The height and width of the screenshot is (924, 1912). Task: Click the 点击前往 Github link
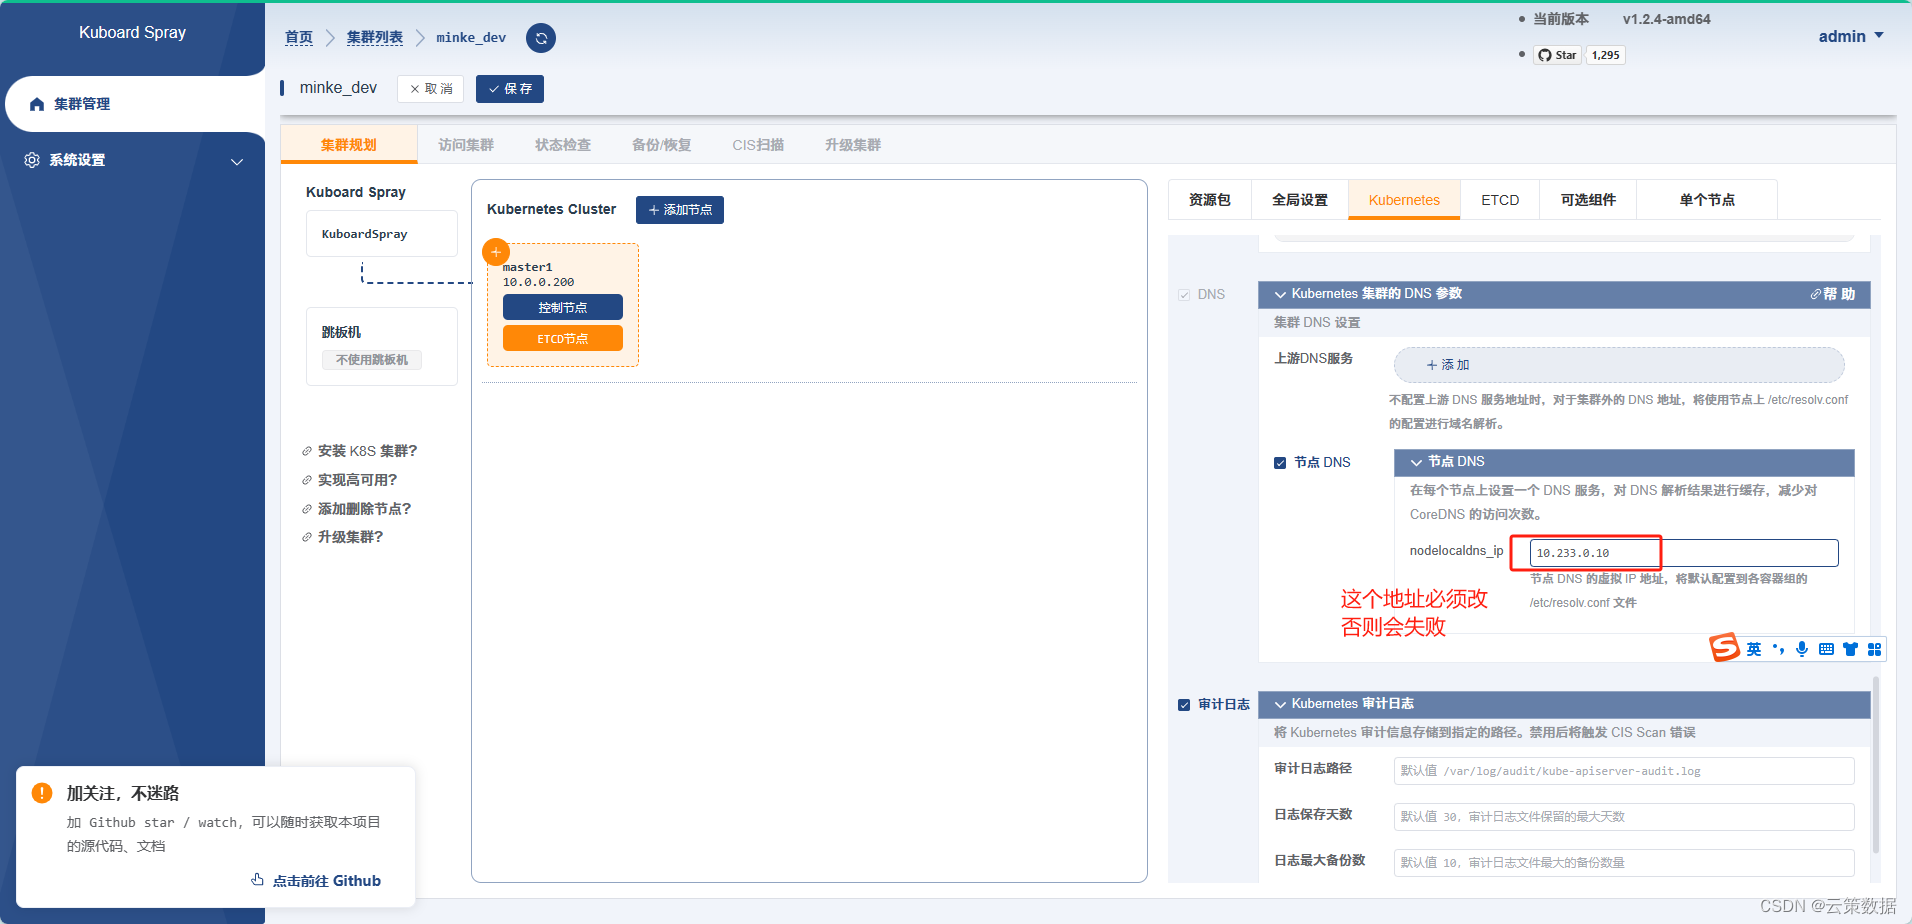coord(316,880)
